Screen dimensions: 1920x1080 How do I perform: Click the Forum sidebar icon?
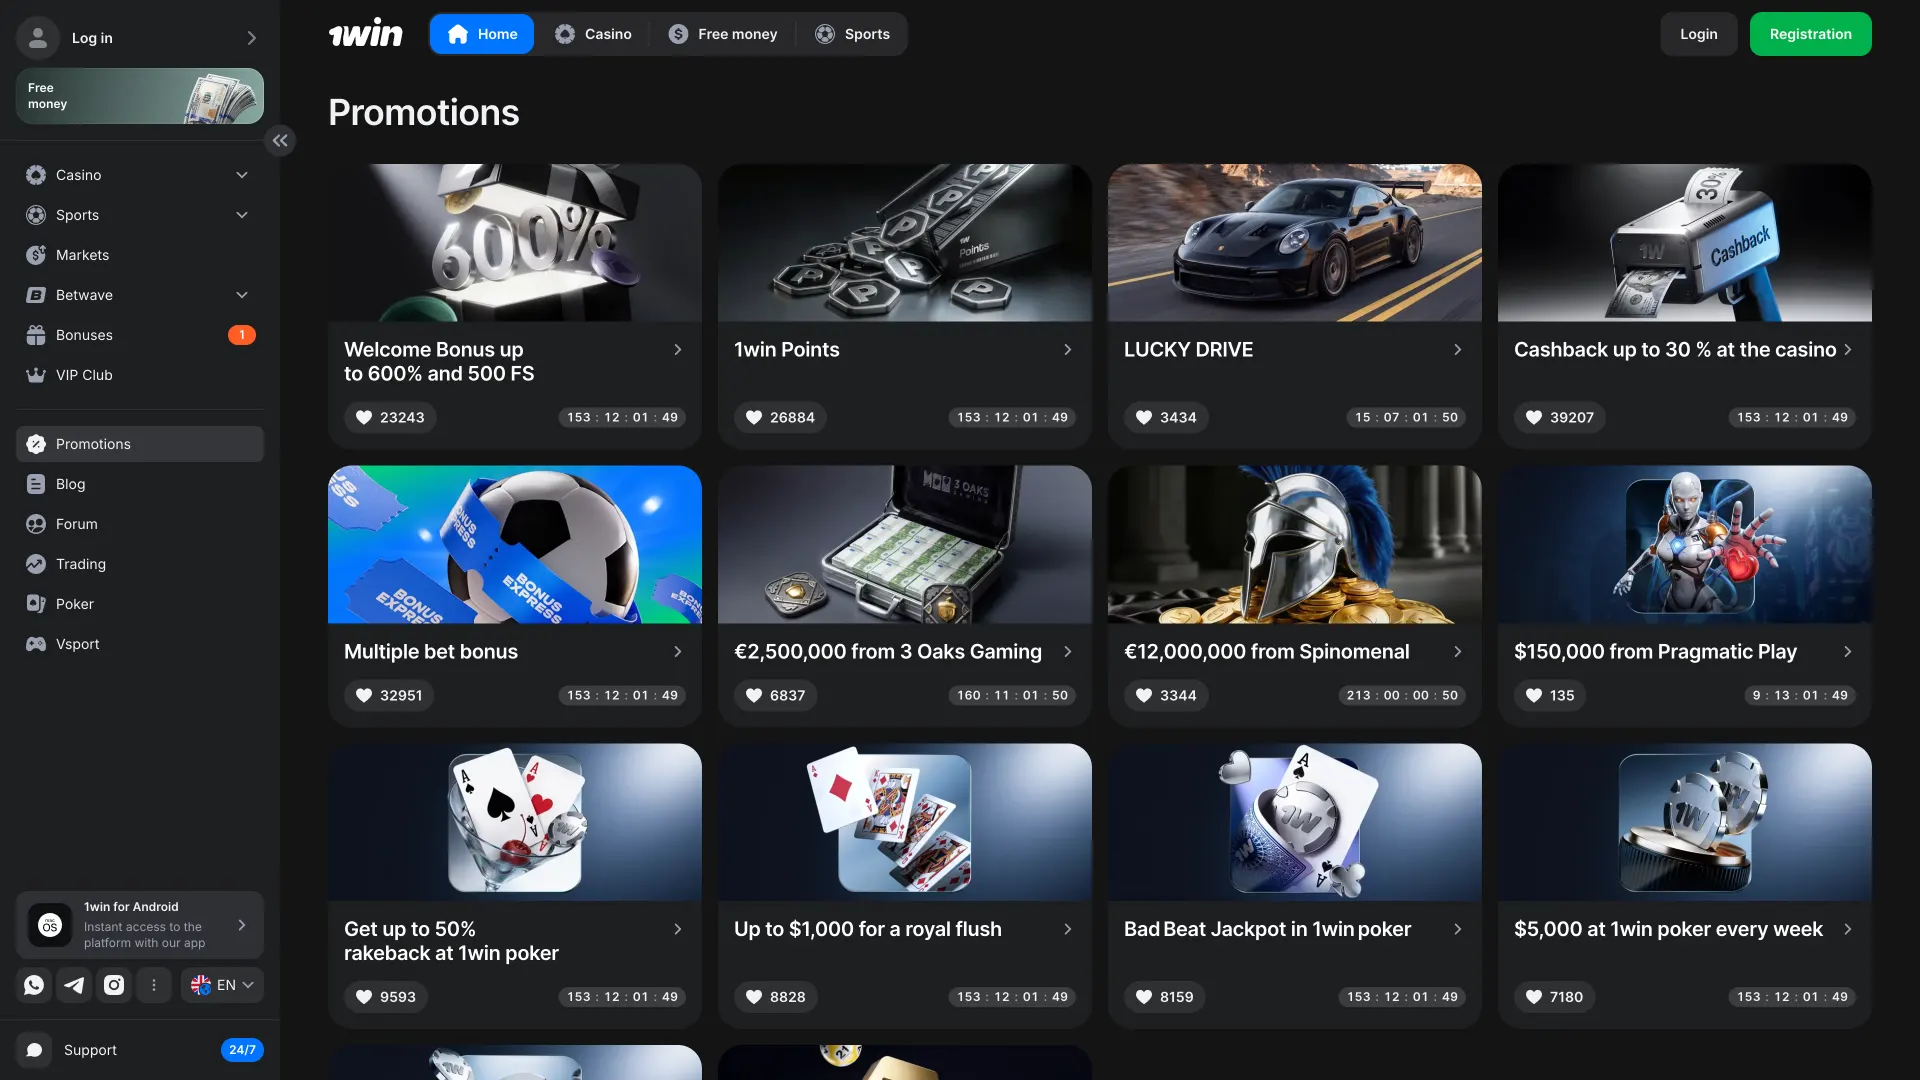(x=36, y=524)
